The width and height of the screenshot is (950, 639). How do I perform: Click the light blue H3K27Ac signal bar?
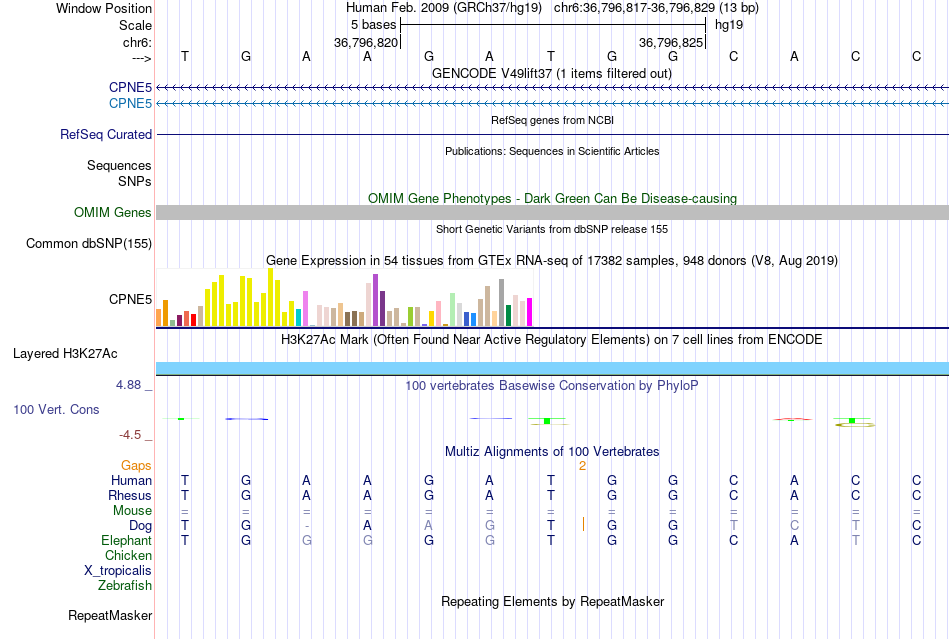click(x=552, y=368)
